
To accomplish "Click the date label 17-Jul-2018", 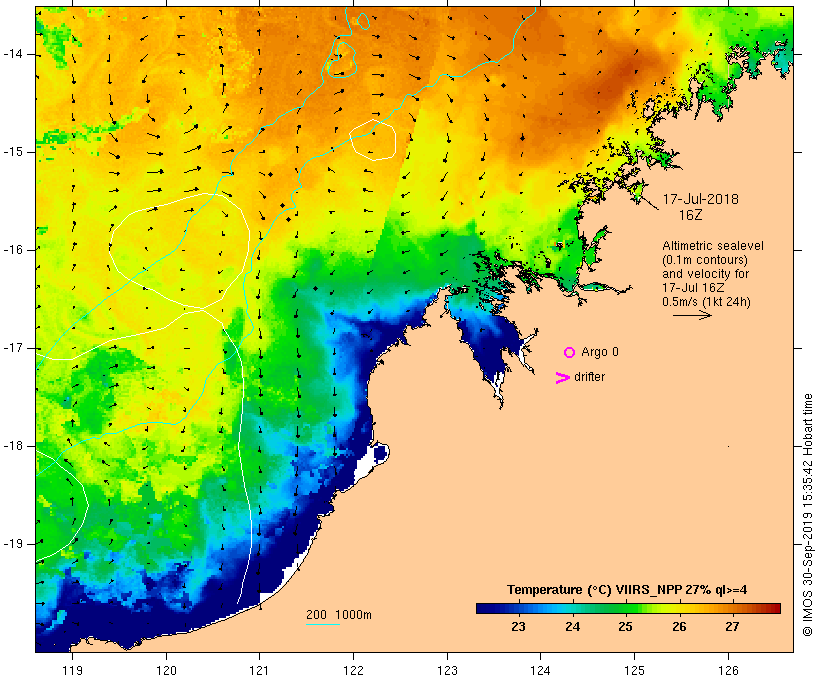I will click(x=701, y=199).
